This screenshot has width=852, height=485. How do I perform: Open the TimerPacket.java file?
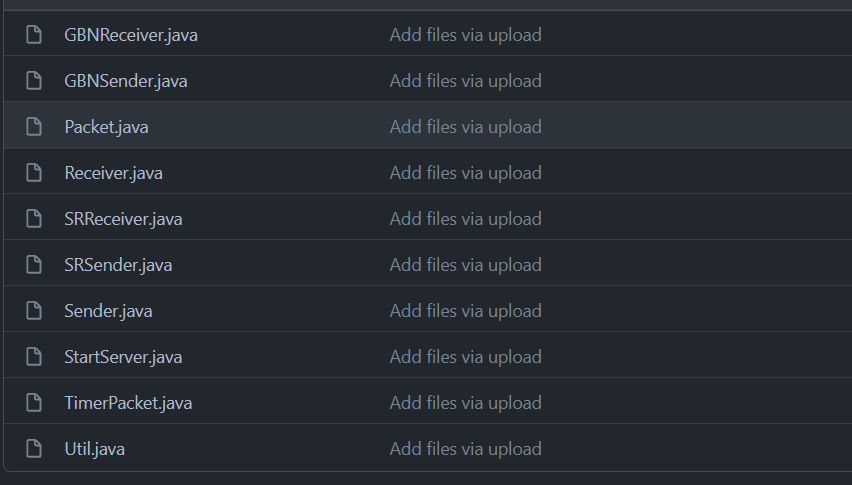coord(128,403)
